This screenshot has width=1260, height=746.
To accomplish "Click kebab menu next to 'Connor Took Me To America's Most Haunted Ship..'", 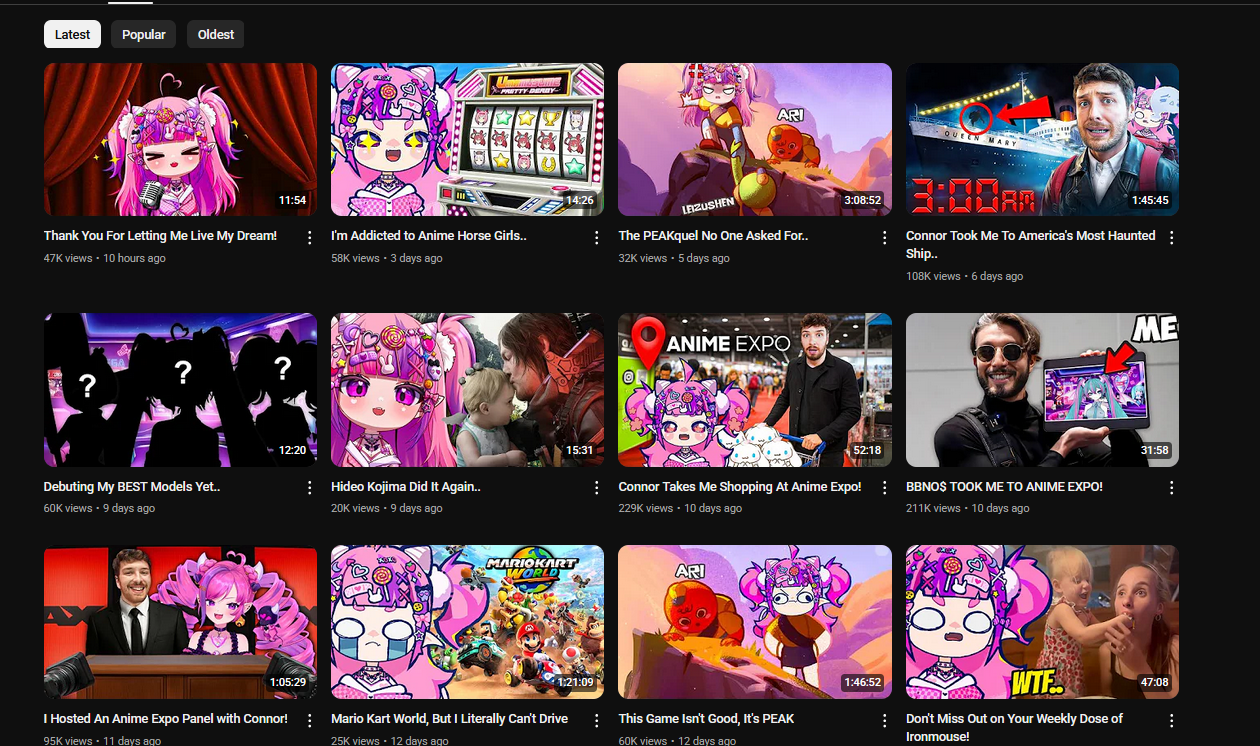I will [1172, 238].
